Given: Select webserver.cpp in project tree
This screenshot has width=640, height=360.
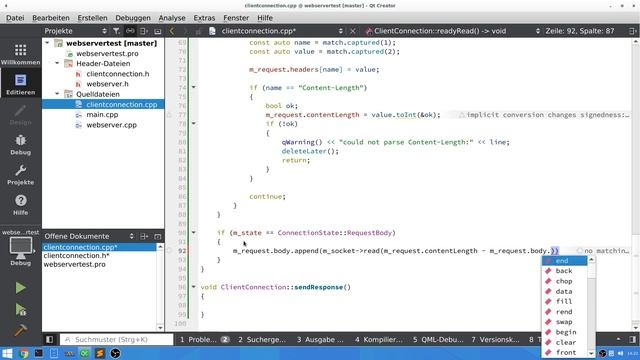Looking at the screenshot, I should [x=111, y=125].
